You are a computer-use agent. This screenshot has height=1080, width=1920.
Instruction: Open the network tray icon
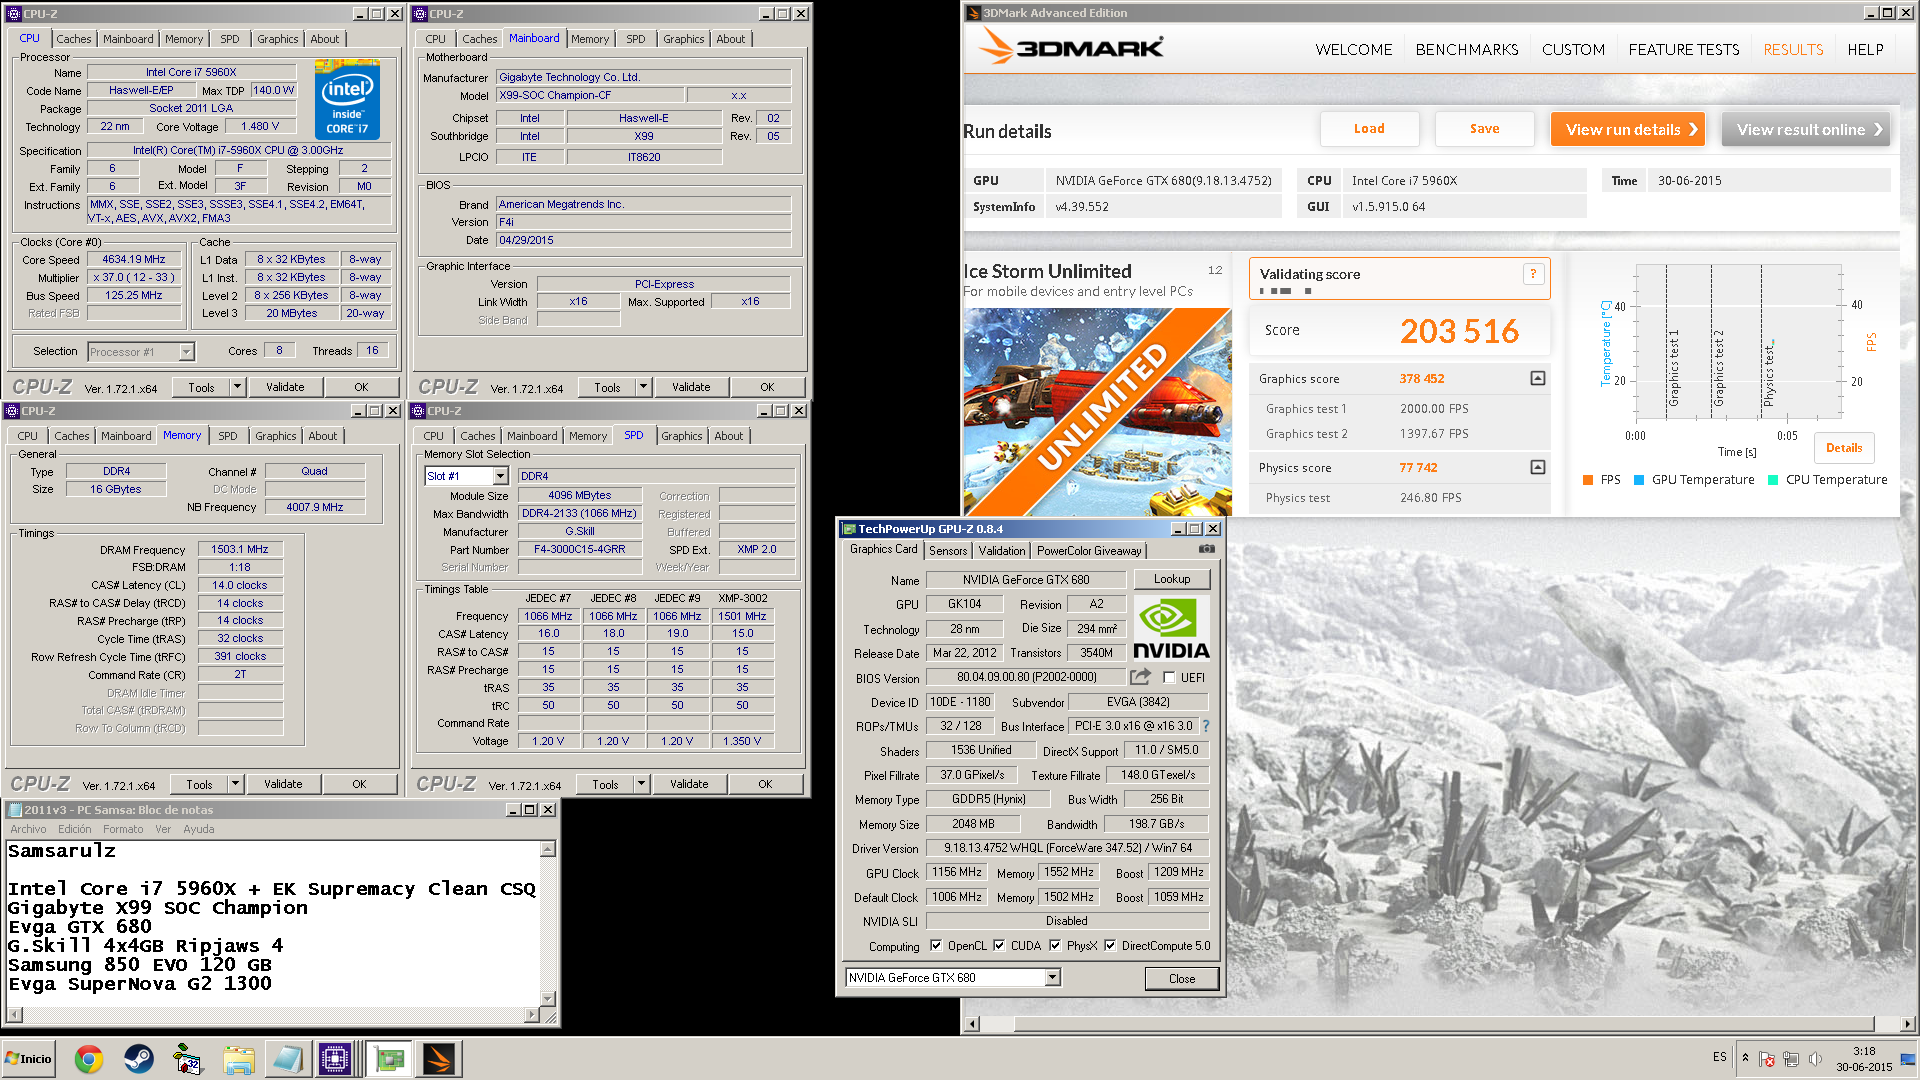(x=1790, y=1059)
